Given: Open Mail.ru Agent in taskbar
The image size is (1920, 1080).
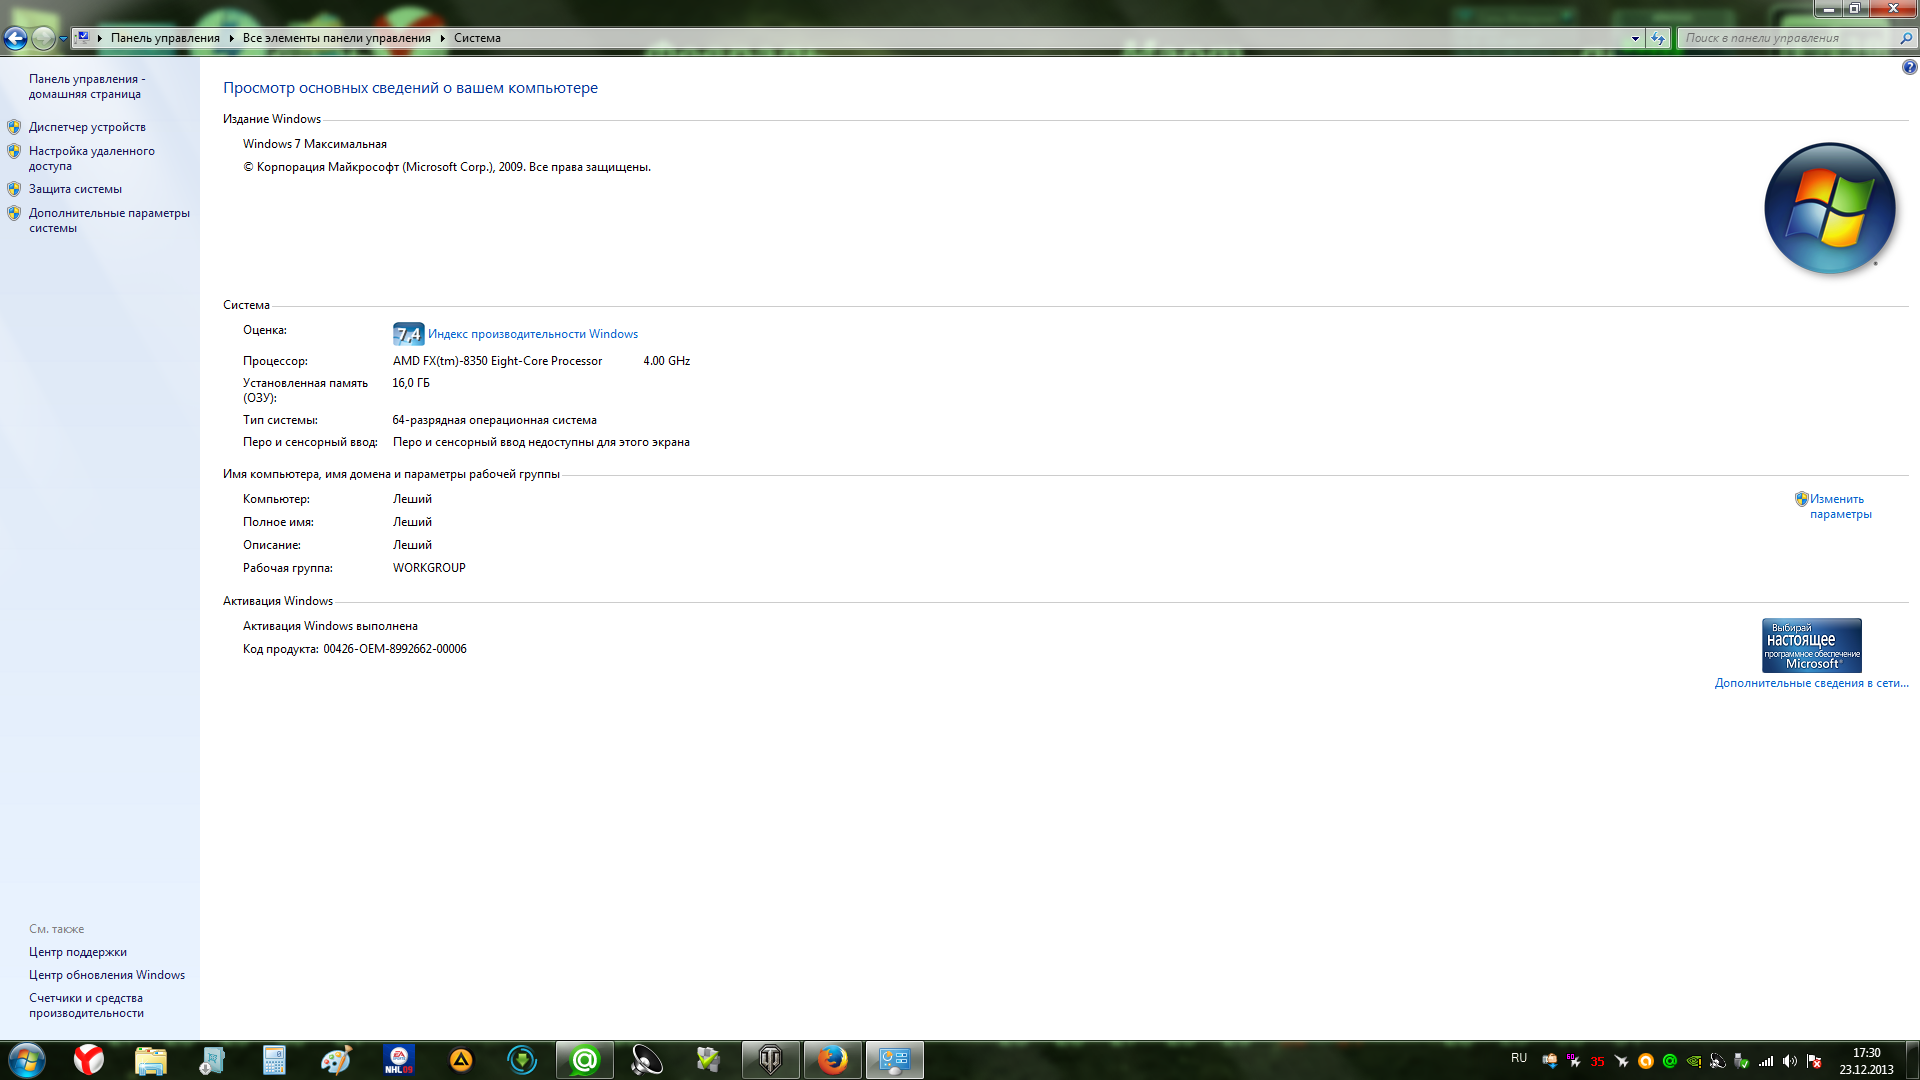Looking at the screenshot, I should (585, 1060).
